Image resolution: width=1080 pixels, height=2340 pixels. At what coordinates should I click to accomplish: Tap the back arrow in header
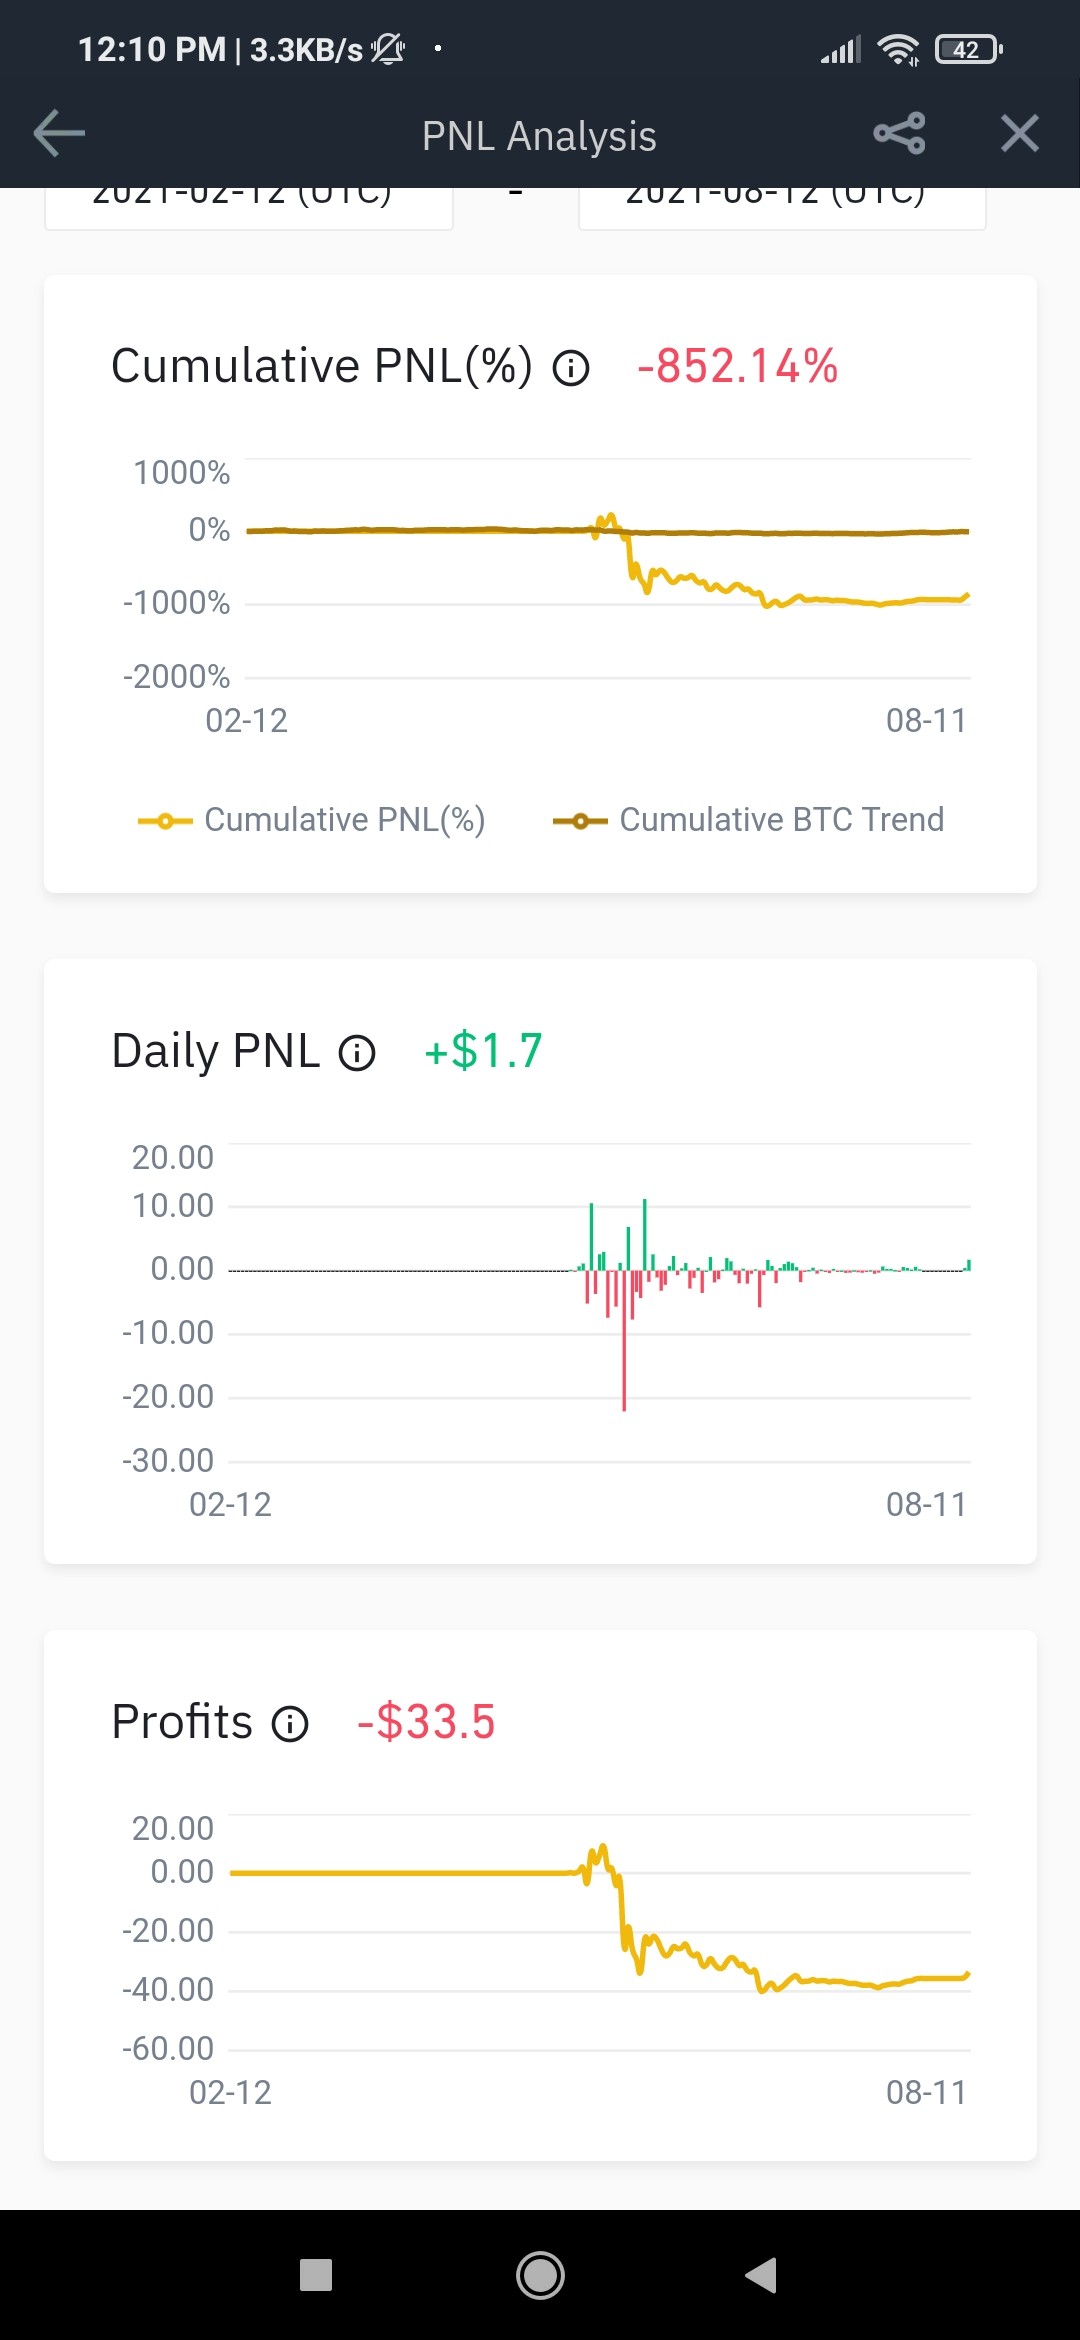(59, 134)
